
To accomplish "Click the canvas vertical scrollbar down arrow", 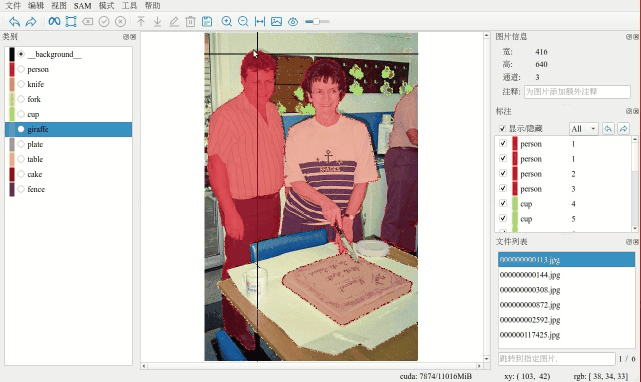I will click(486, 359).
